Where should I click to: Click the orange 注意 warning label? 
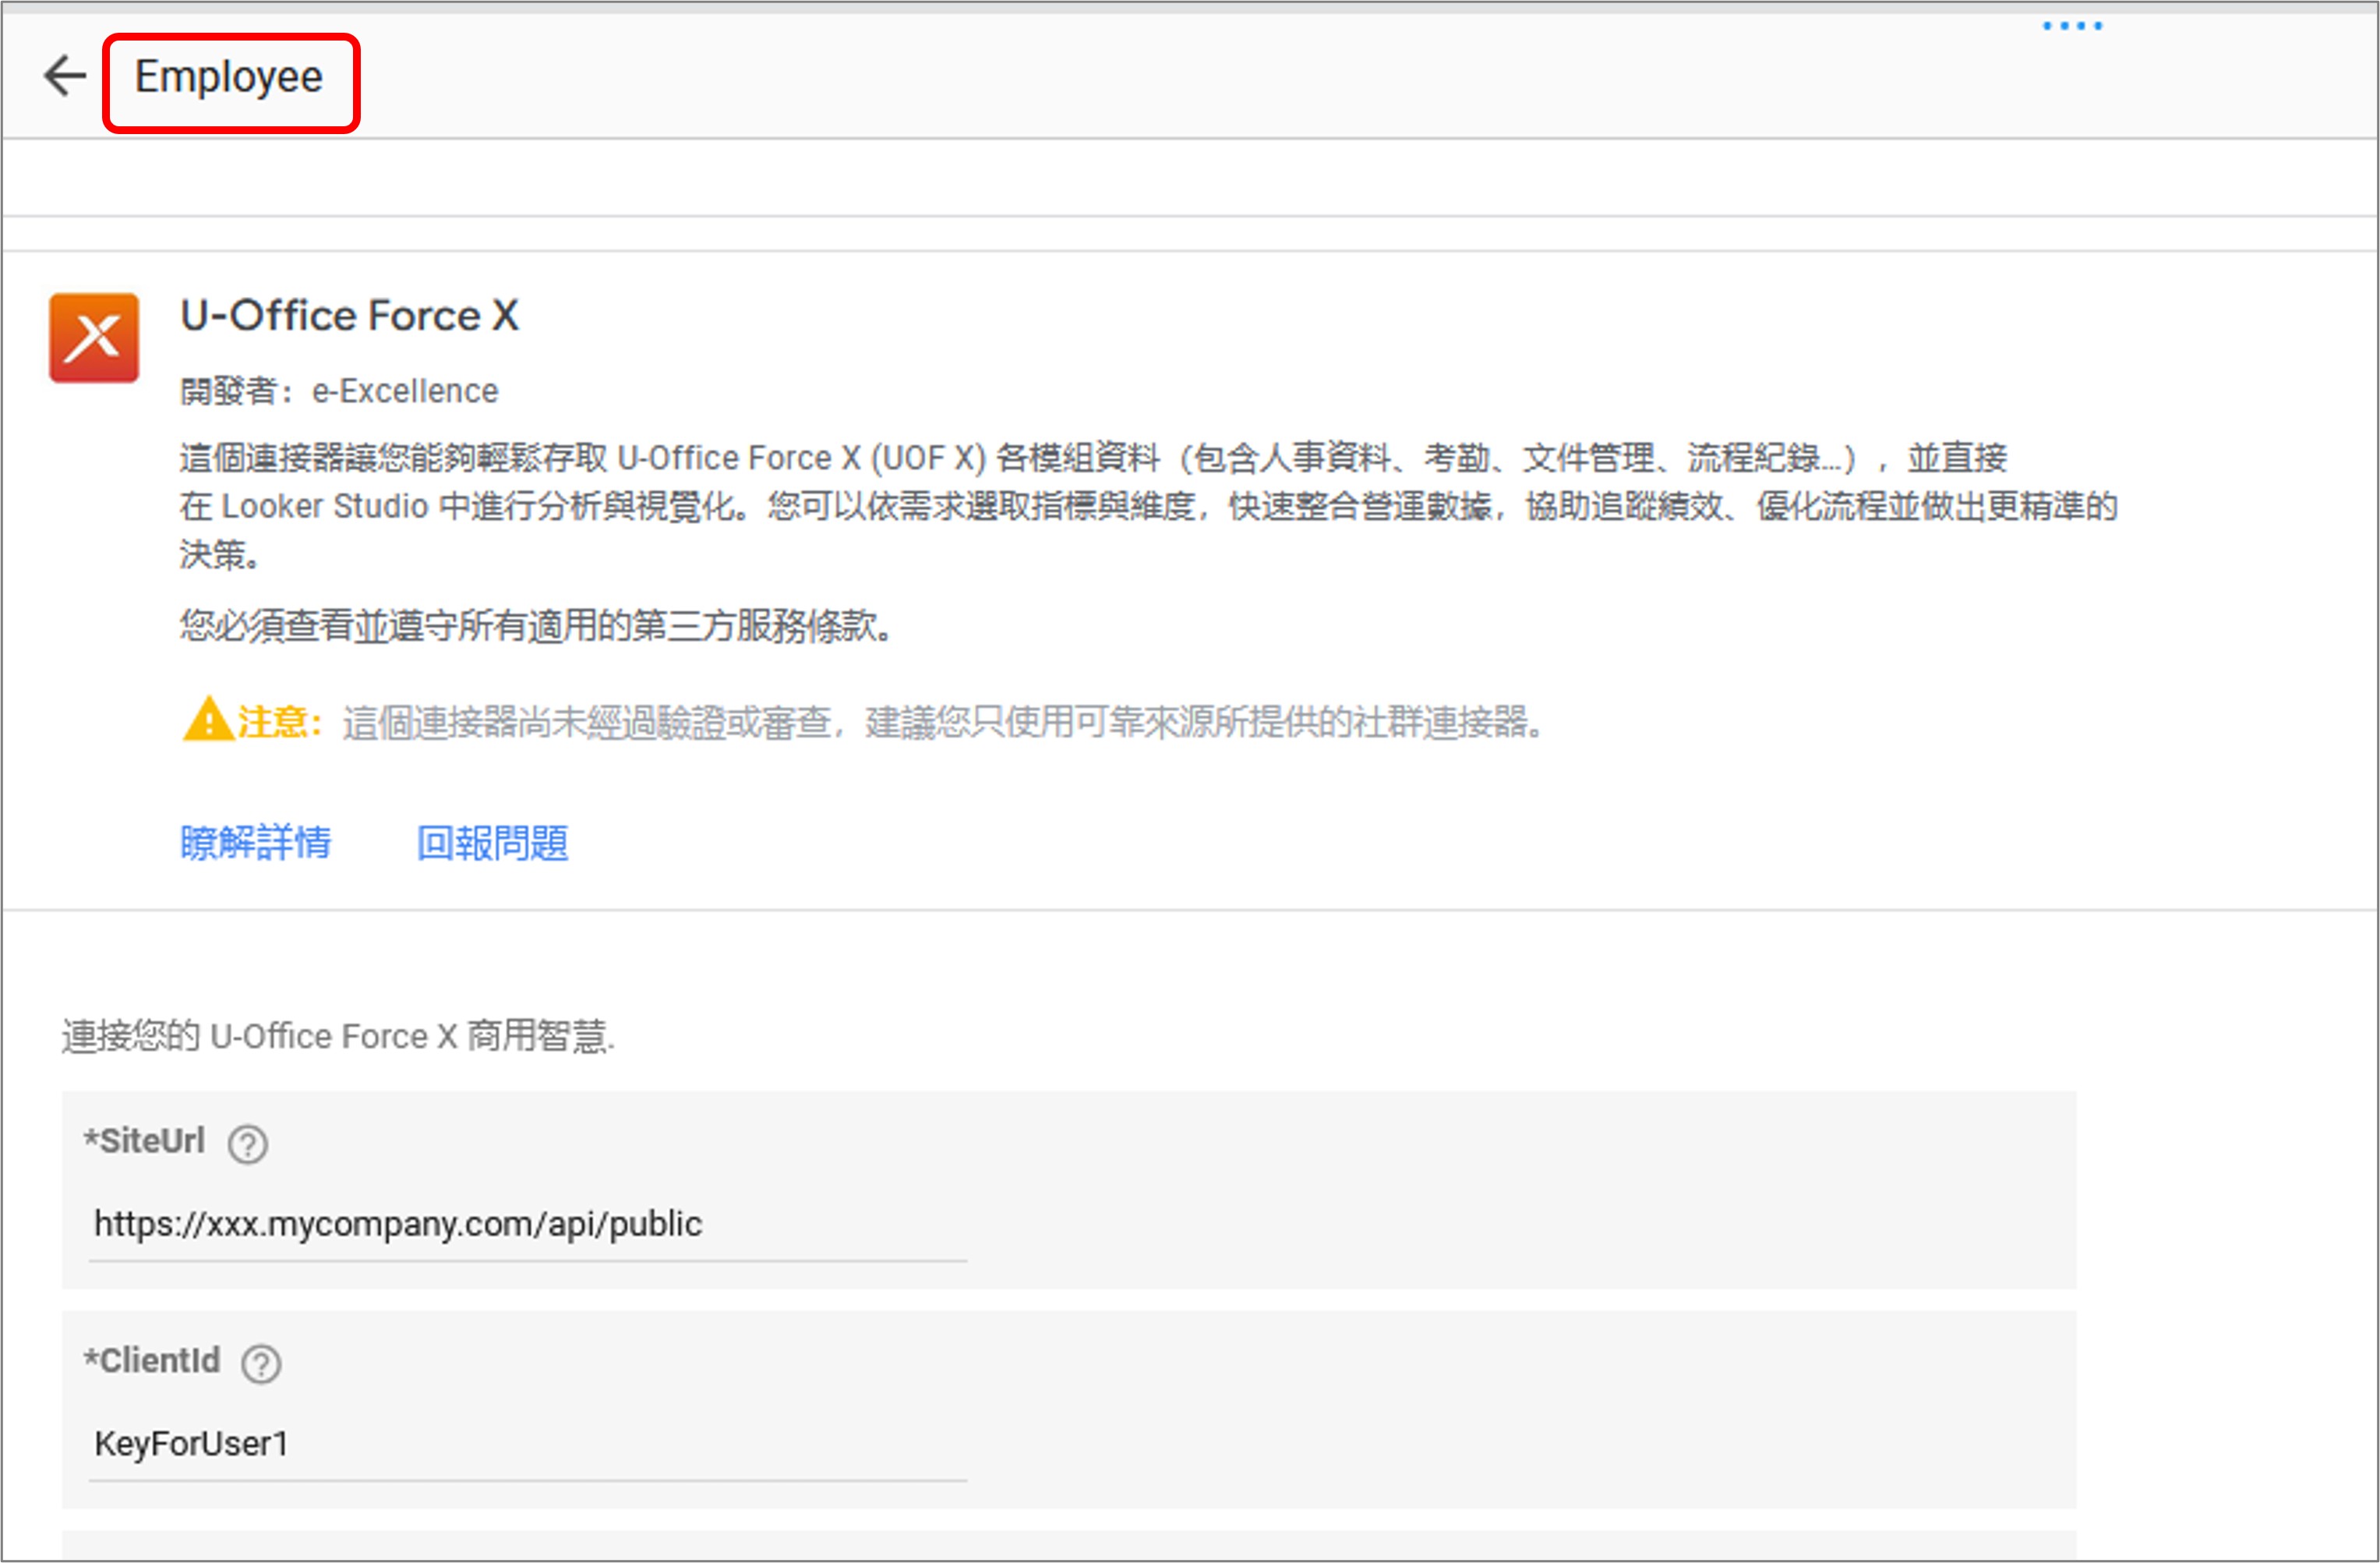[x=279, y=721]
